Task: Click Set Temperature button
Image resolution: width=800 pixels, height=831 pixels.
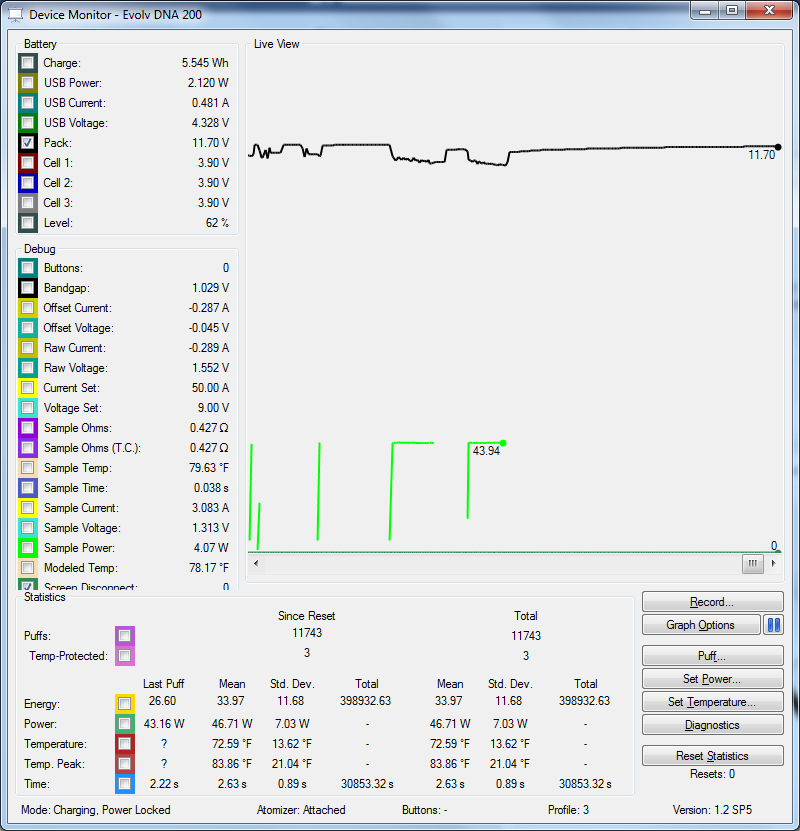Action: click(x=712, y=702)
